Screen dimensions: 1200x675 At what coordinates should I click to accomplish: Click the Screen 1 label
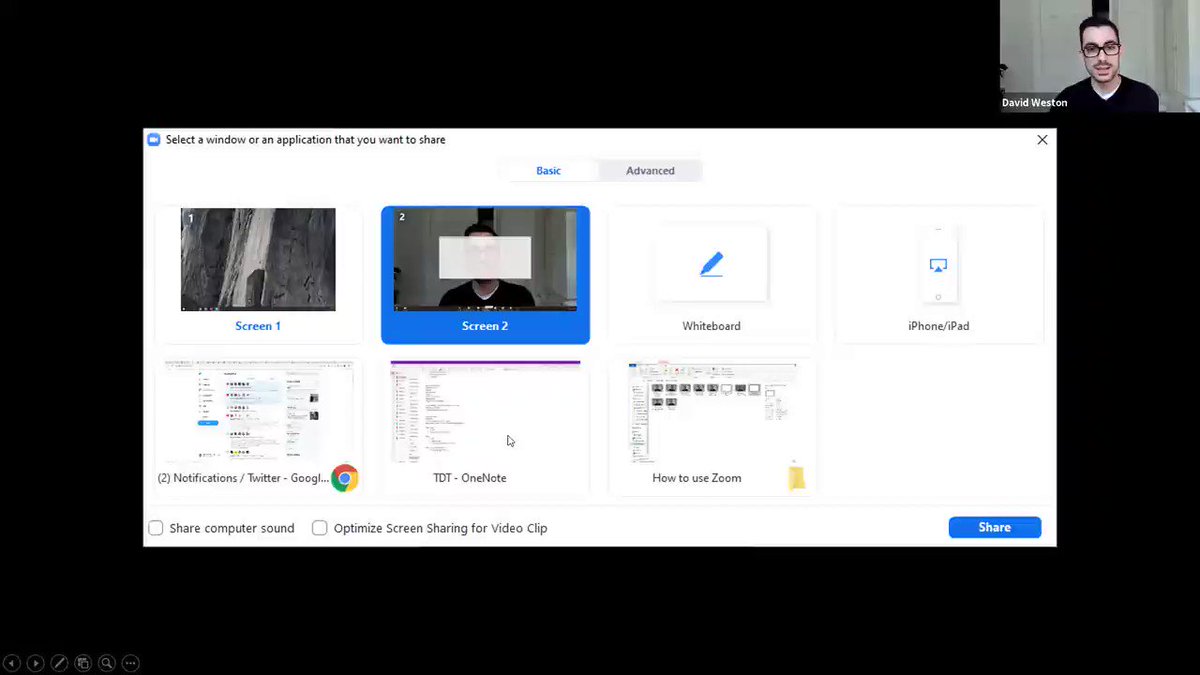258,326
